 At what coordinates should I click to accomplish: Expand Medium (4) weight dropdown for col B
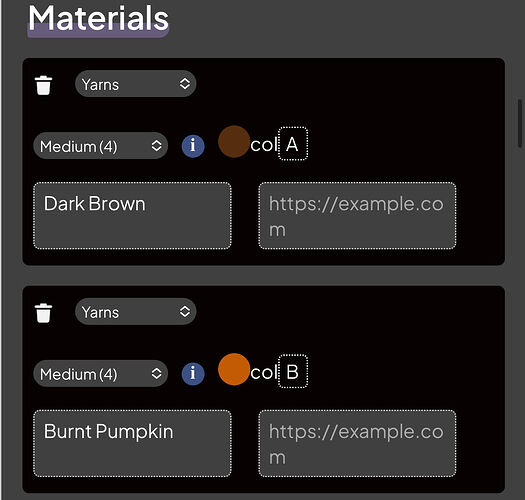100,373
